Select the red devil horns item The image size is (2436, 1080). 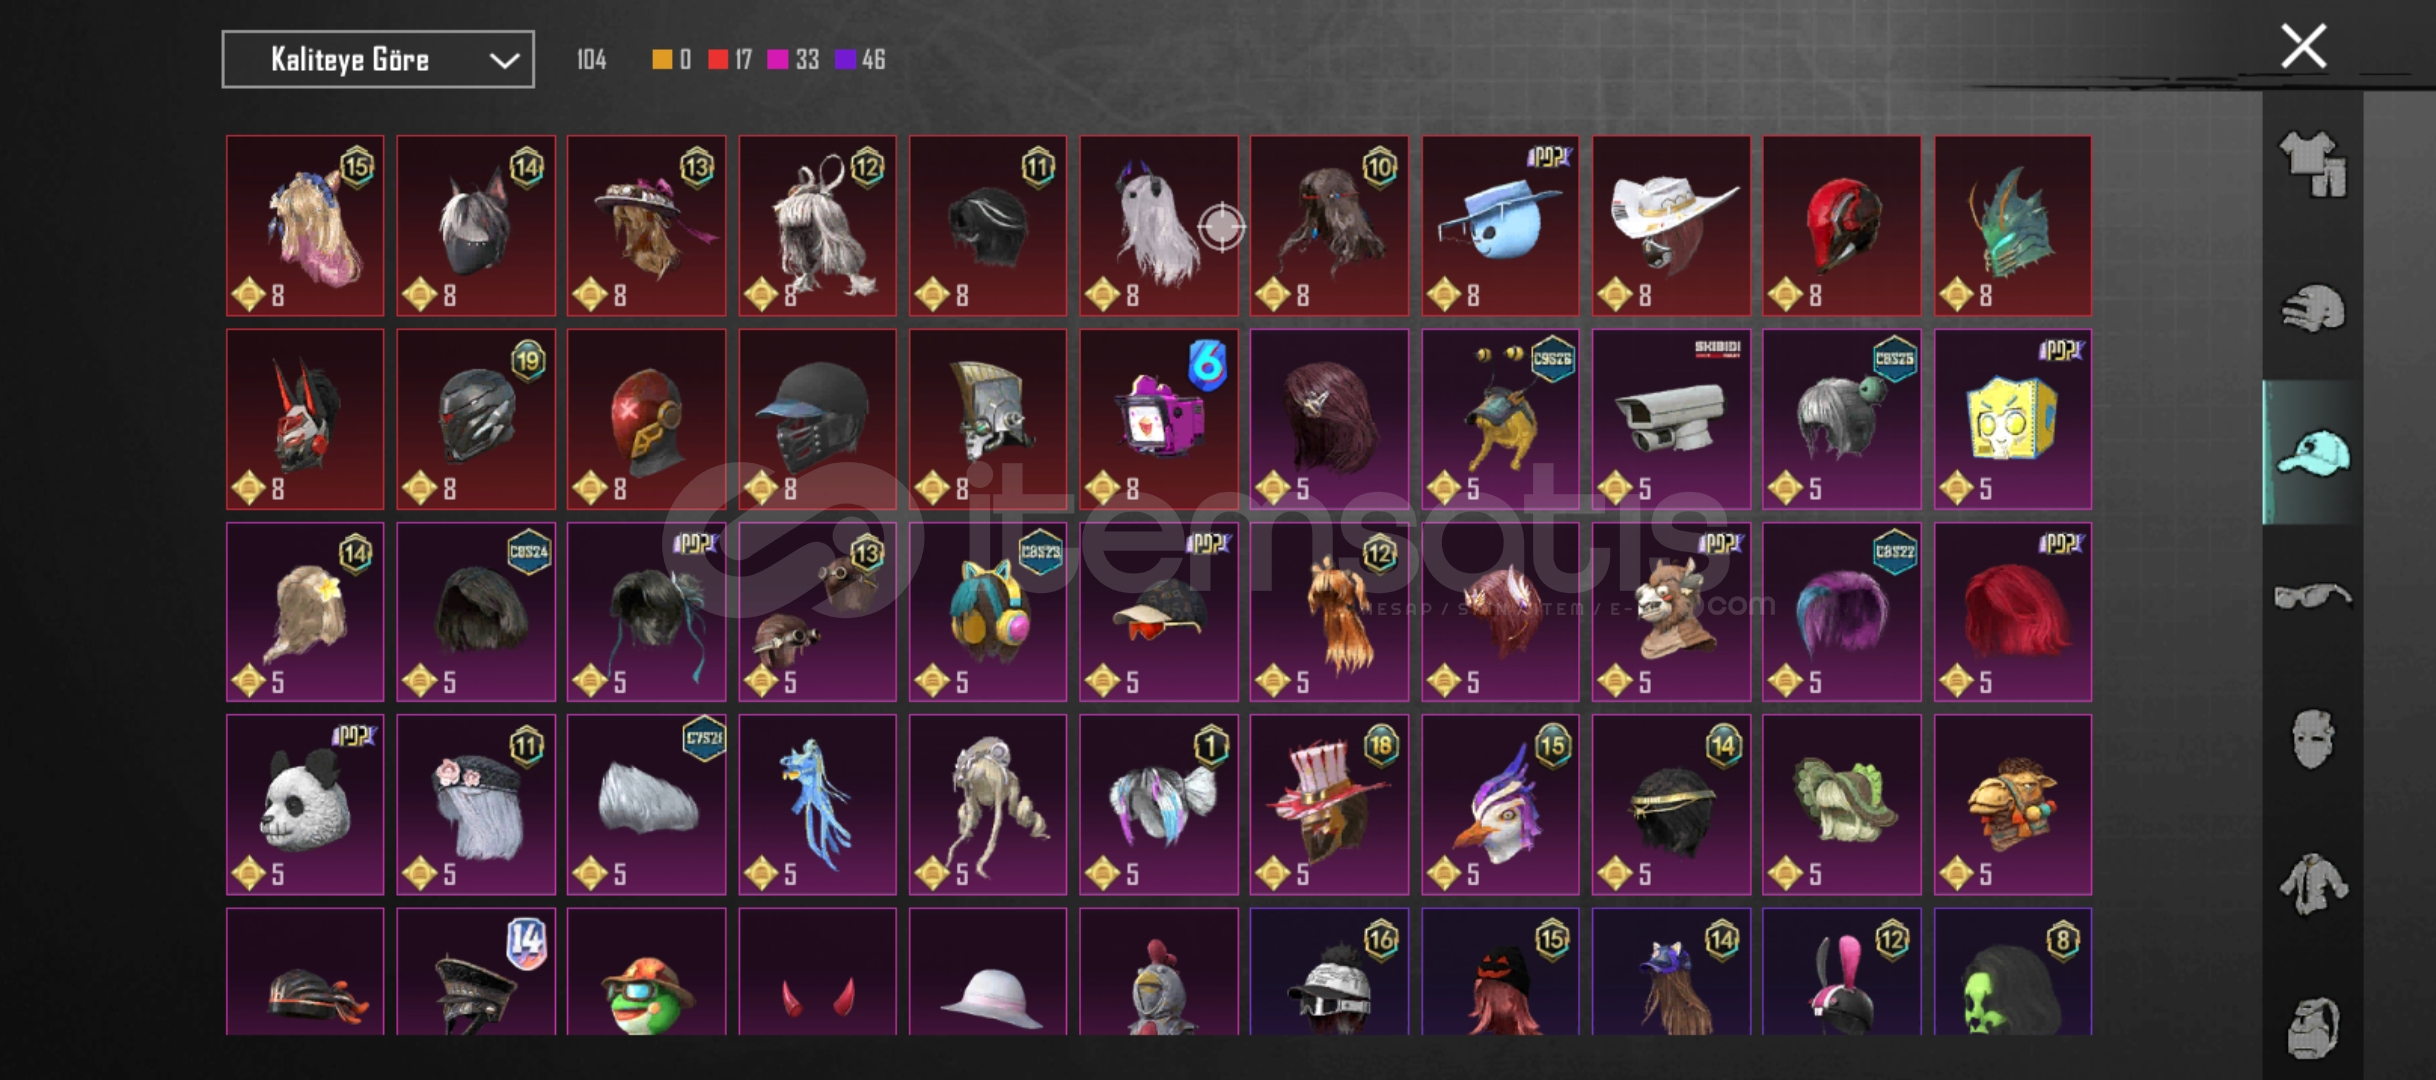(817, 972)
